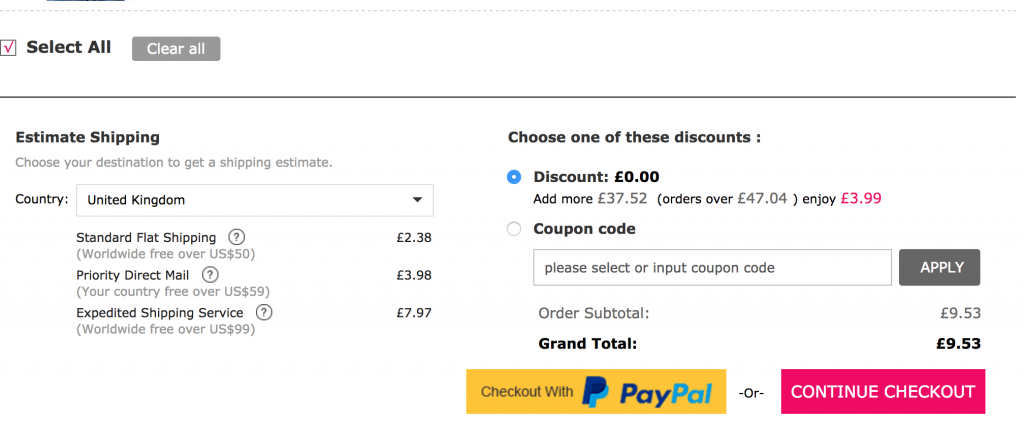This screenshot has height=423, width=1024.
Task: Click the £2.38 shipping price
Action: point(414,238)
